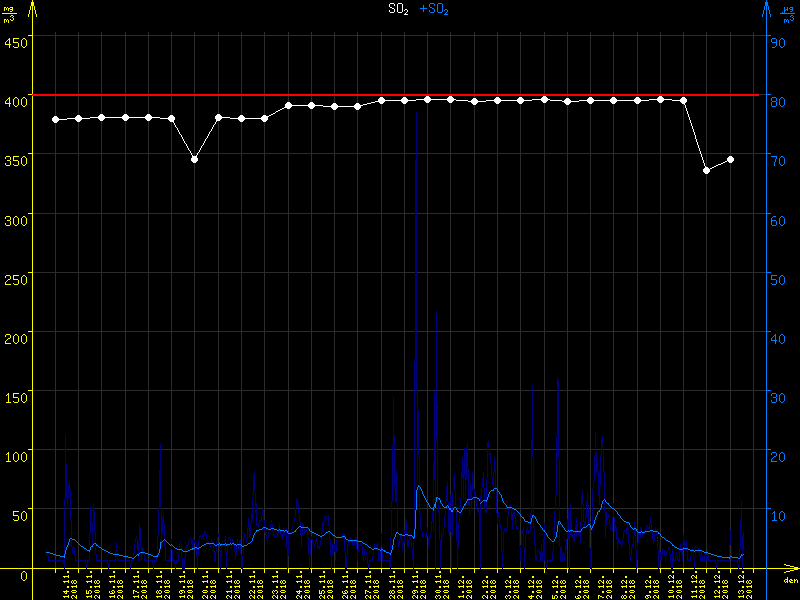Screen dimensions: 800x600
Task: Select the first white data point on the left
Action: coord(55,120)
